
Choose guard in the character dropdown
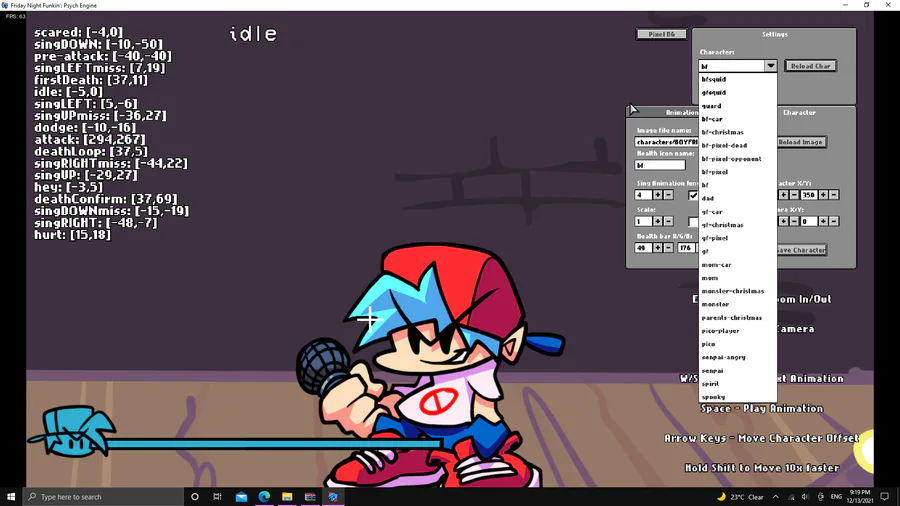[738, 106]
